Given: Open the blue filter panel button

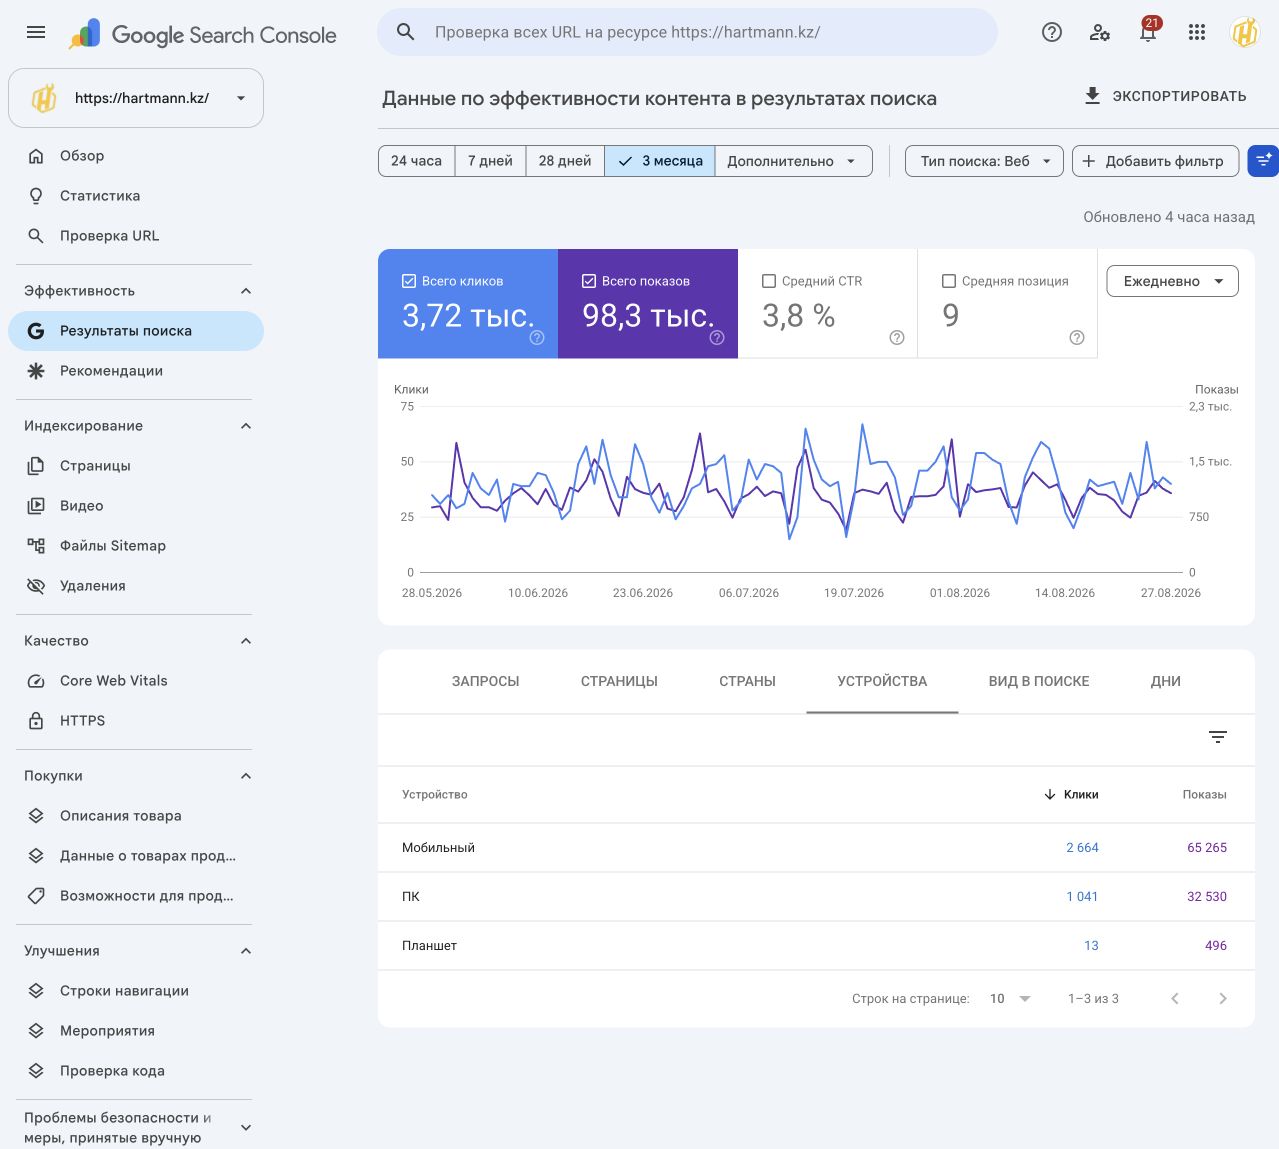Looking at the screenshot, I should coord(1264,161).
